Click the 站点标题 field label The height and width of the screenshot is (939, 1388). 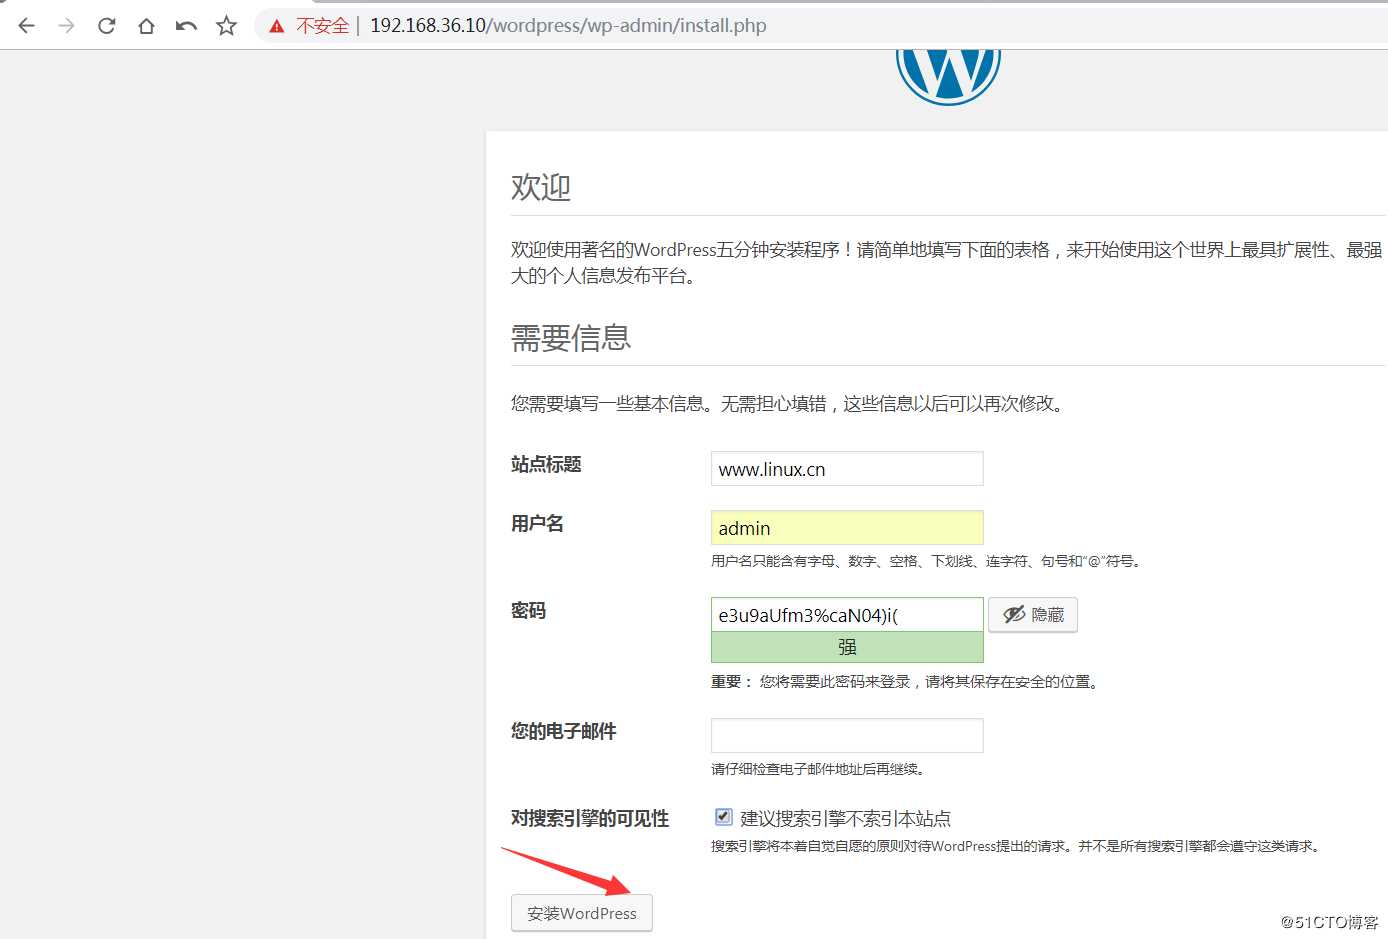pyautogui.click(x=546, y=464)
